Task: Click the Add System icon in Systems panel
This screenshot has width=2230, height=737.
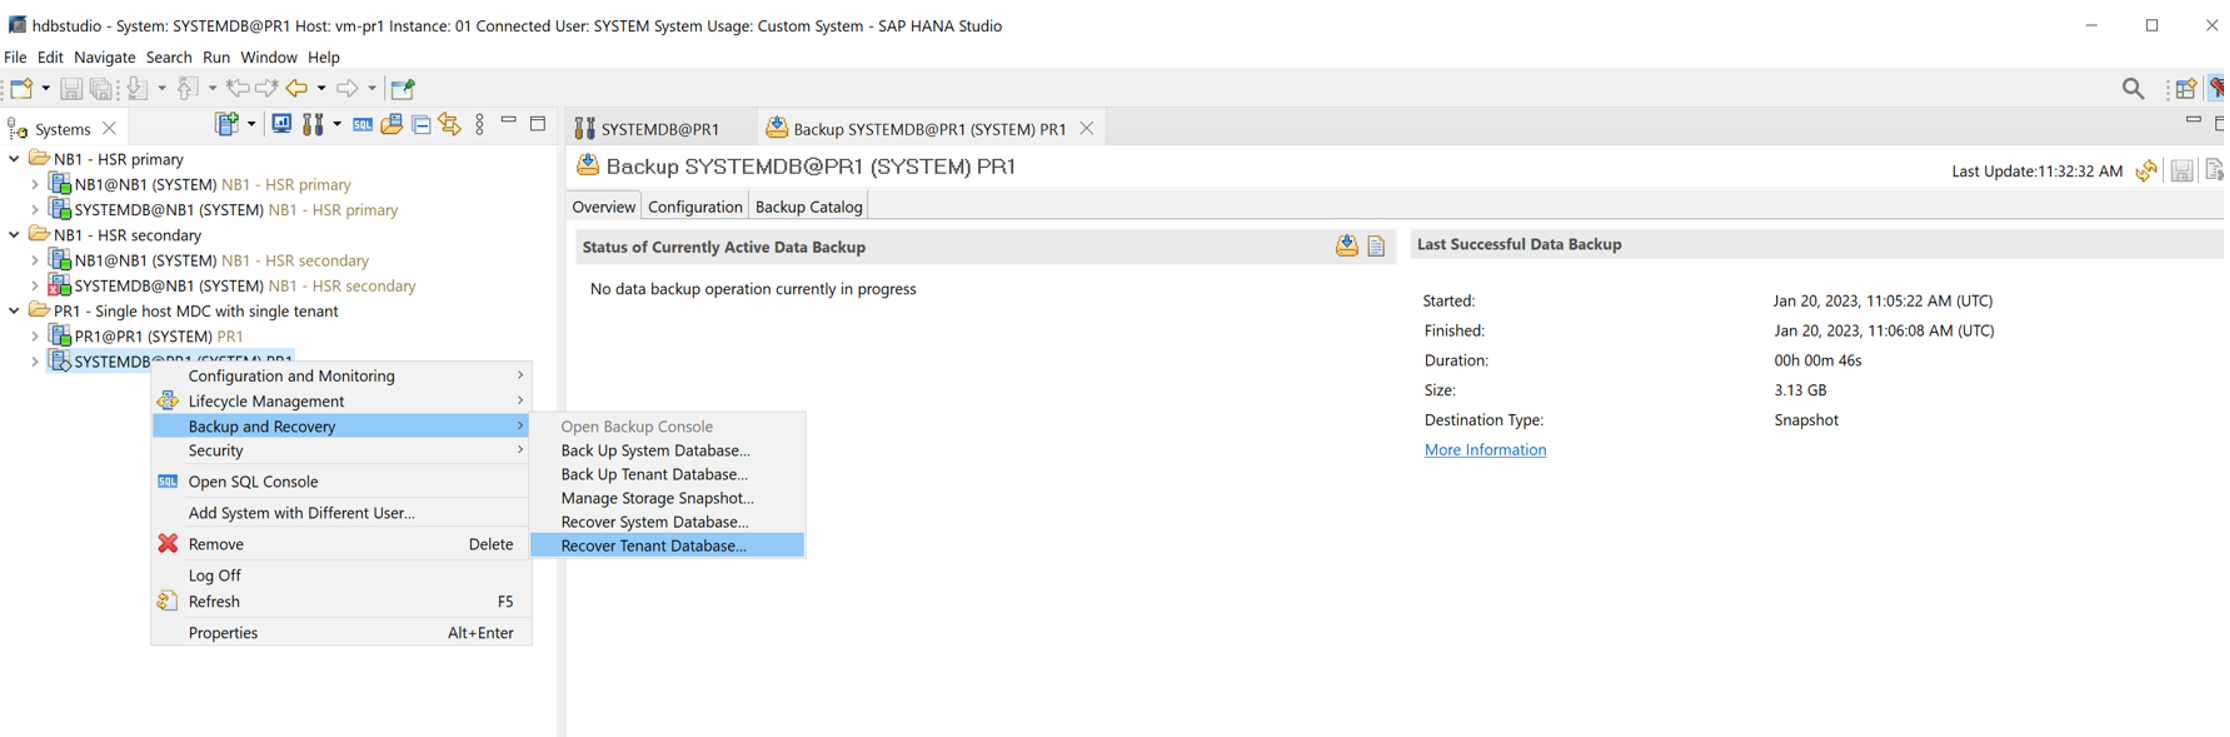Action: pyautogui.click(x=226, y=125)
